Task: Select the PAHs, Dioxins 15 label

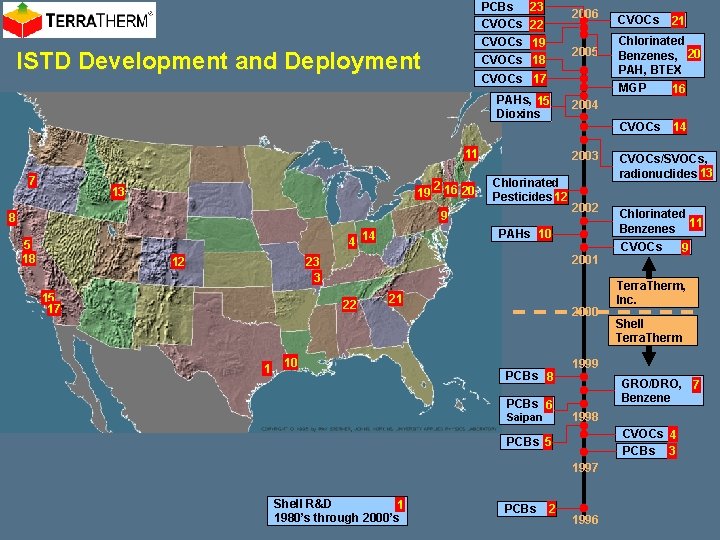Action: (x=521, y=107)
